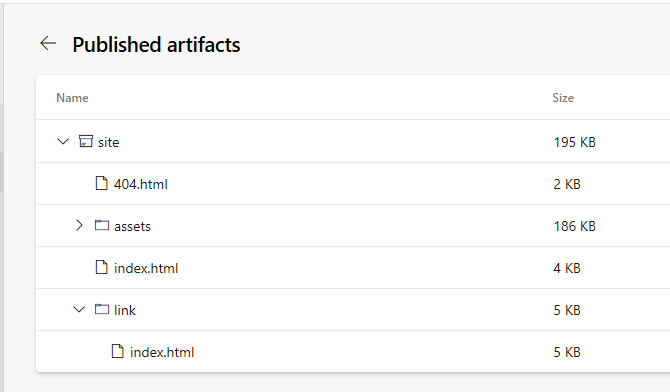Expand the assets folder

click(79, 225)
